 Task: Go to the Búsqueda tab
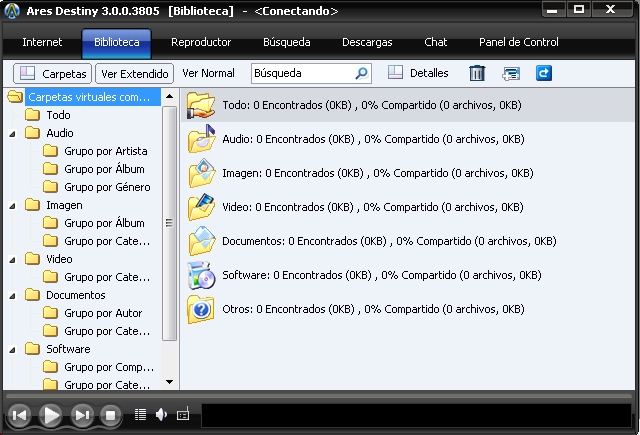pos(287,42)
